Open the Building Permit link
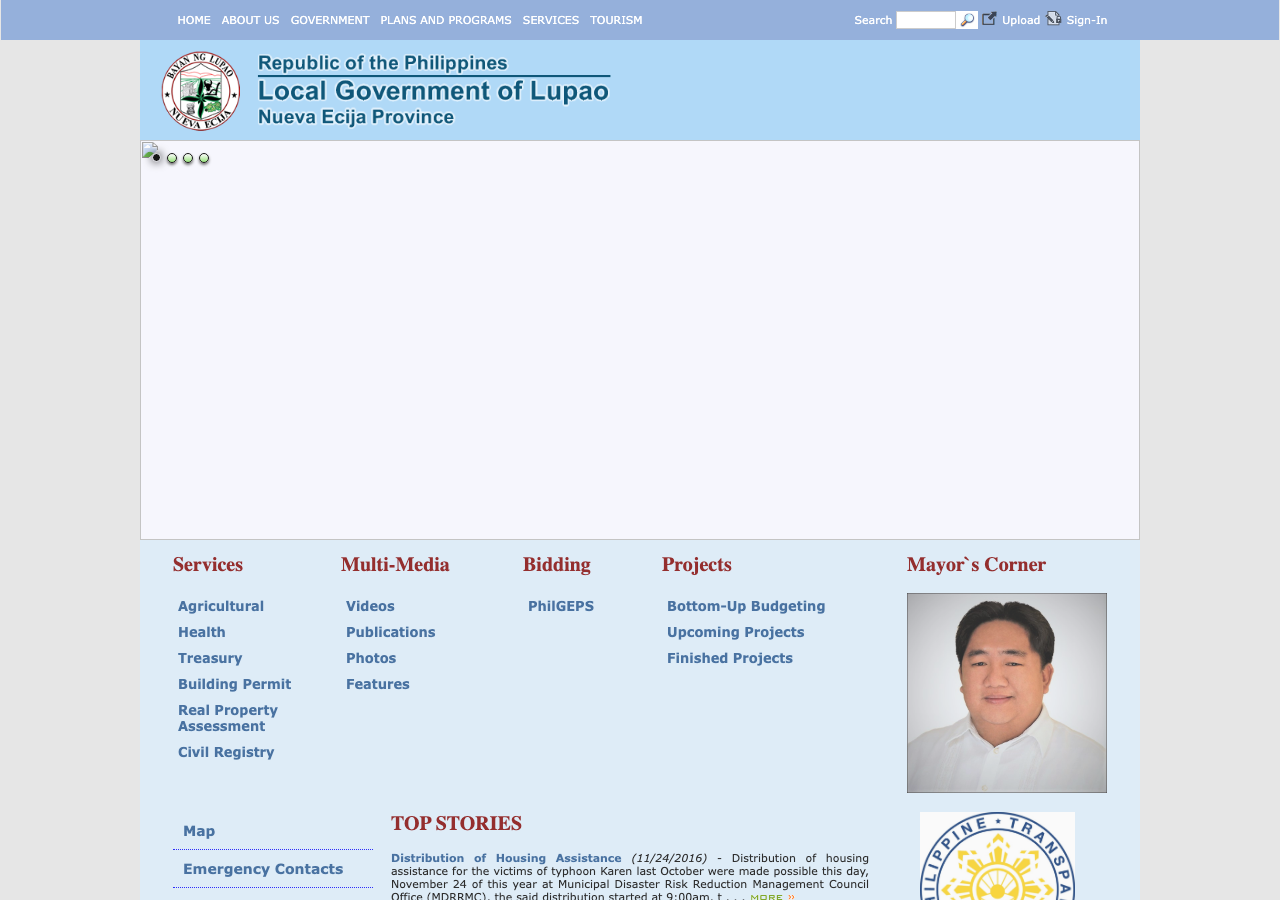1280x900 pixels. coord(235,684)
